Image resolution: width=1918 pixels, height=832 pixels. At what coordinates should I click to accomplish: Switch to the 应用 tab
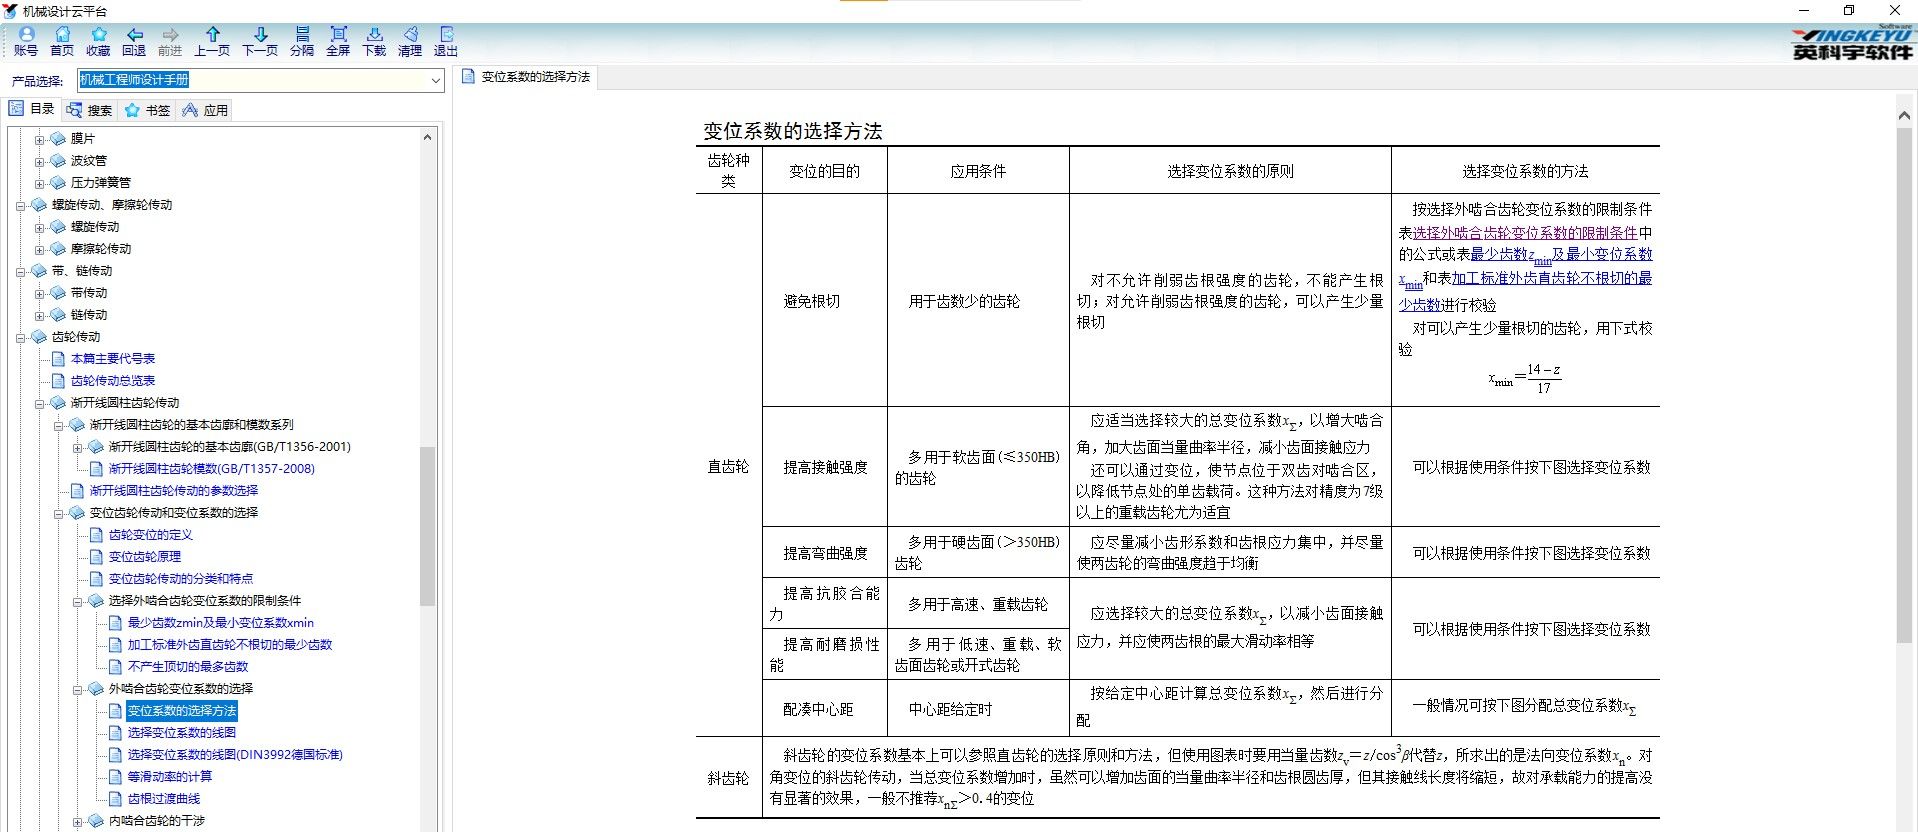point(205,110)
